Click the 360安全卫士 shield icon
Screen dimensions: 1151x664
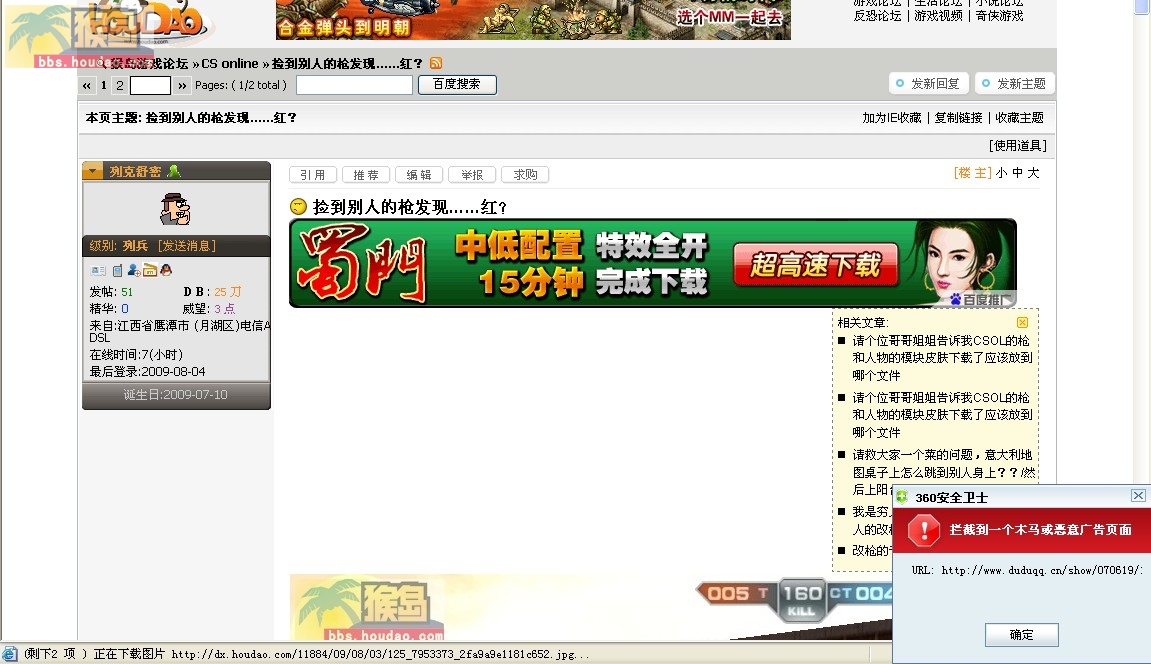902,497
